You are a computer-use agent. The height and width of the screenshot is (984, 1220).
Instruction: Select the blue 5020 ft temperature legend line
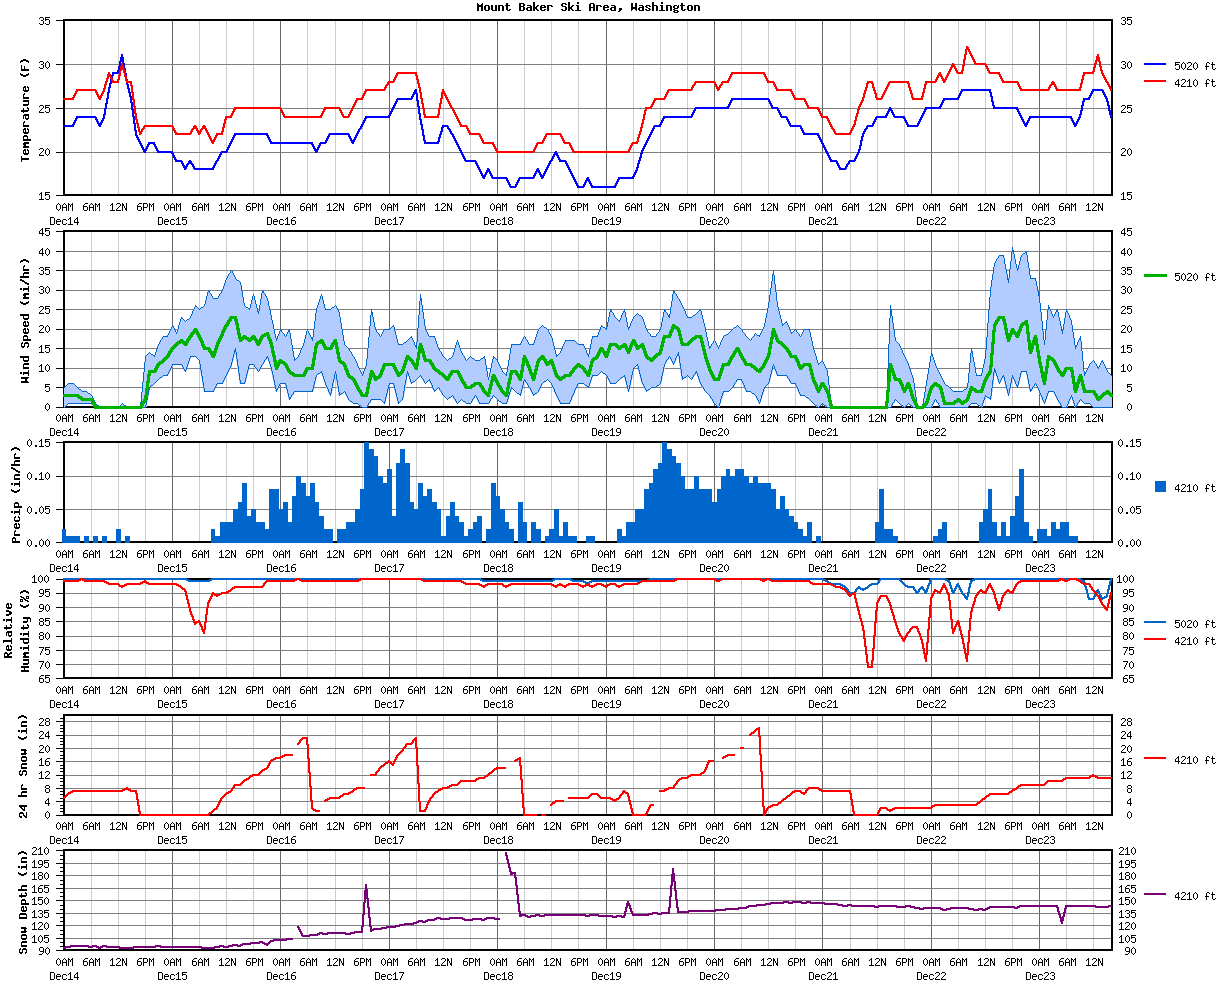click(1155, 65)
